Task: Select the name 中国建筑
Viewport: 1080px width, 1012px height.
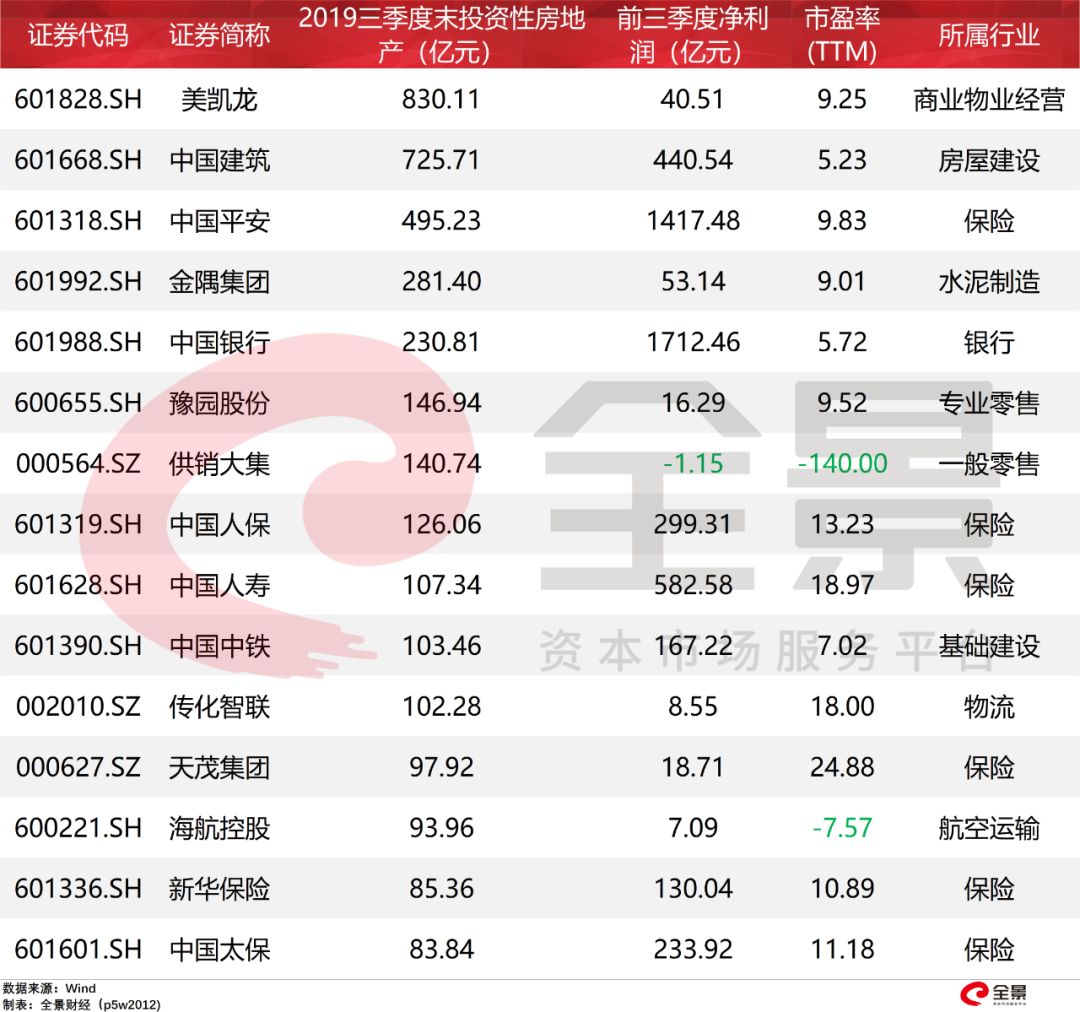Action: pos(219,161)
